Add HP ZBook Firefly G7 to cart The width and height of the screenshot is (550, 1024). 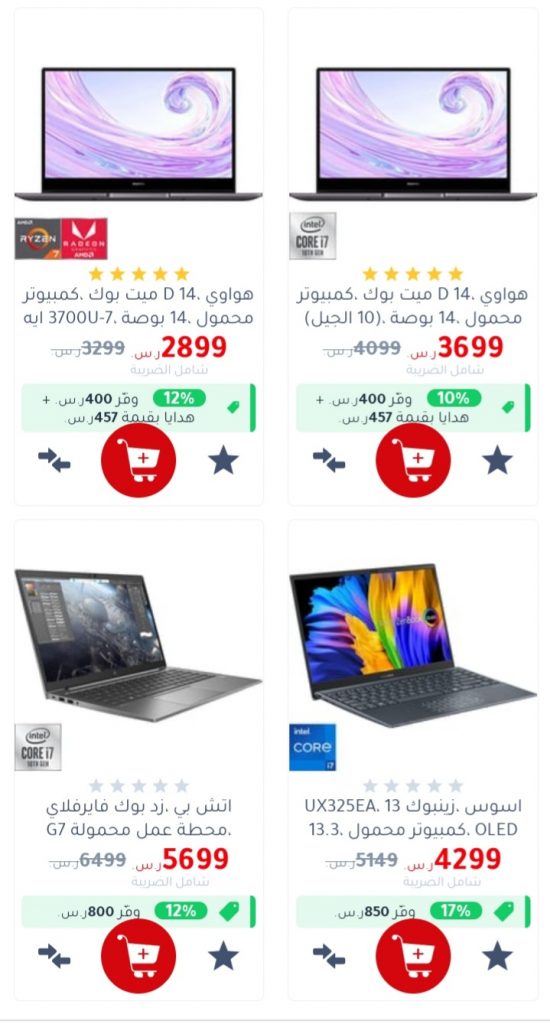(x=138, y=956)
